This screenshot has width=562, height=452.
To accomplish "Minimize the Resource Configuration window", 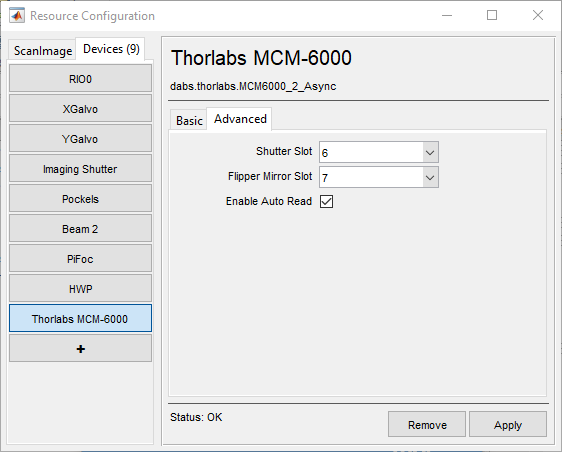I will click(447, 15).
